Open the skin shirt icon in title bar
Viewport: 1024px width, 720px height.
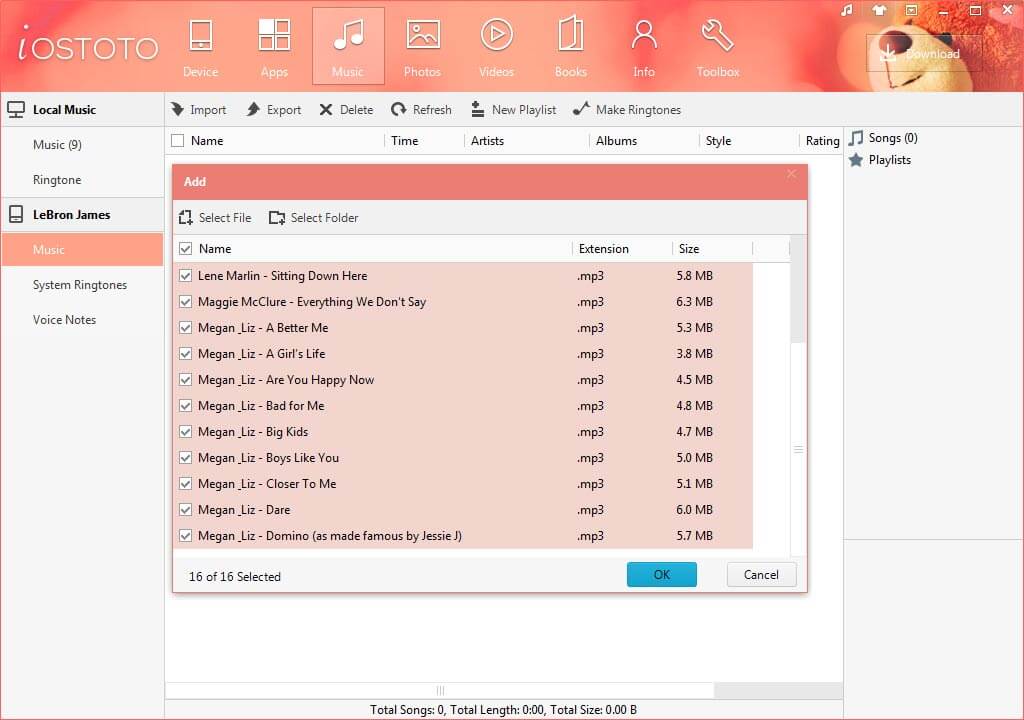[x=879, y=10]
